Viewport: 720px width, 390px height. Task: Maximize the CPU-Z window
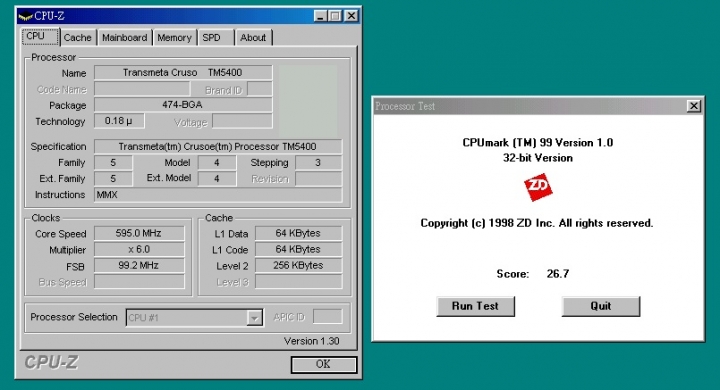(335, 16)
